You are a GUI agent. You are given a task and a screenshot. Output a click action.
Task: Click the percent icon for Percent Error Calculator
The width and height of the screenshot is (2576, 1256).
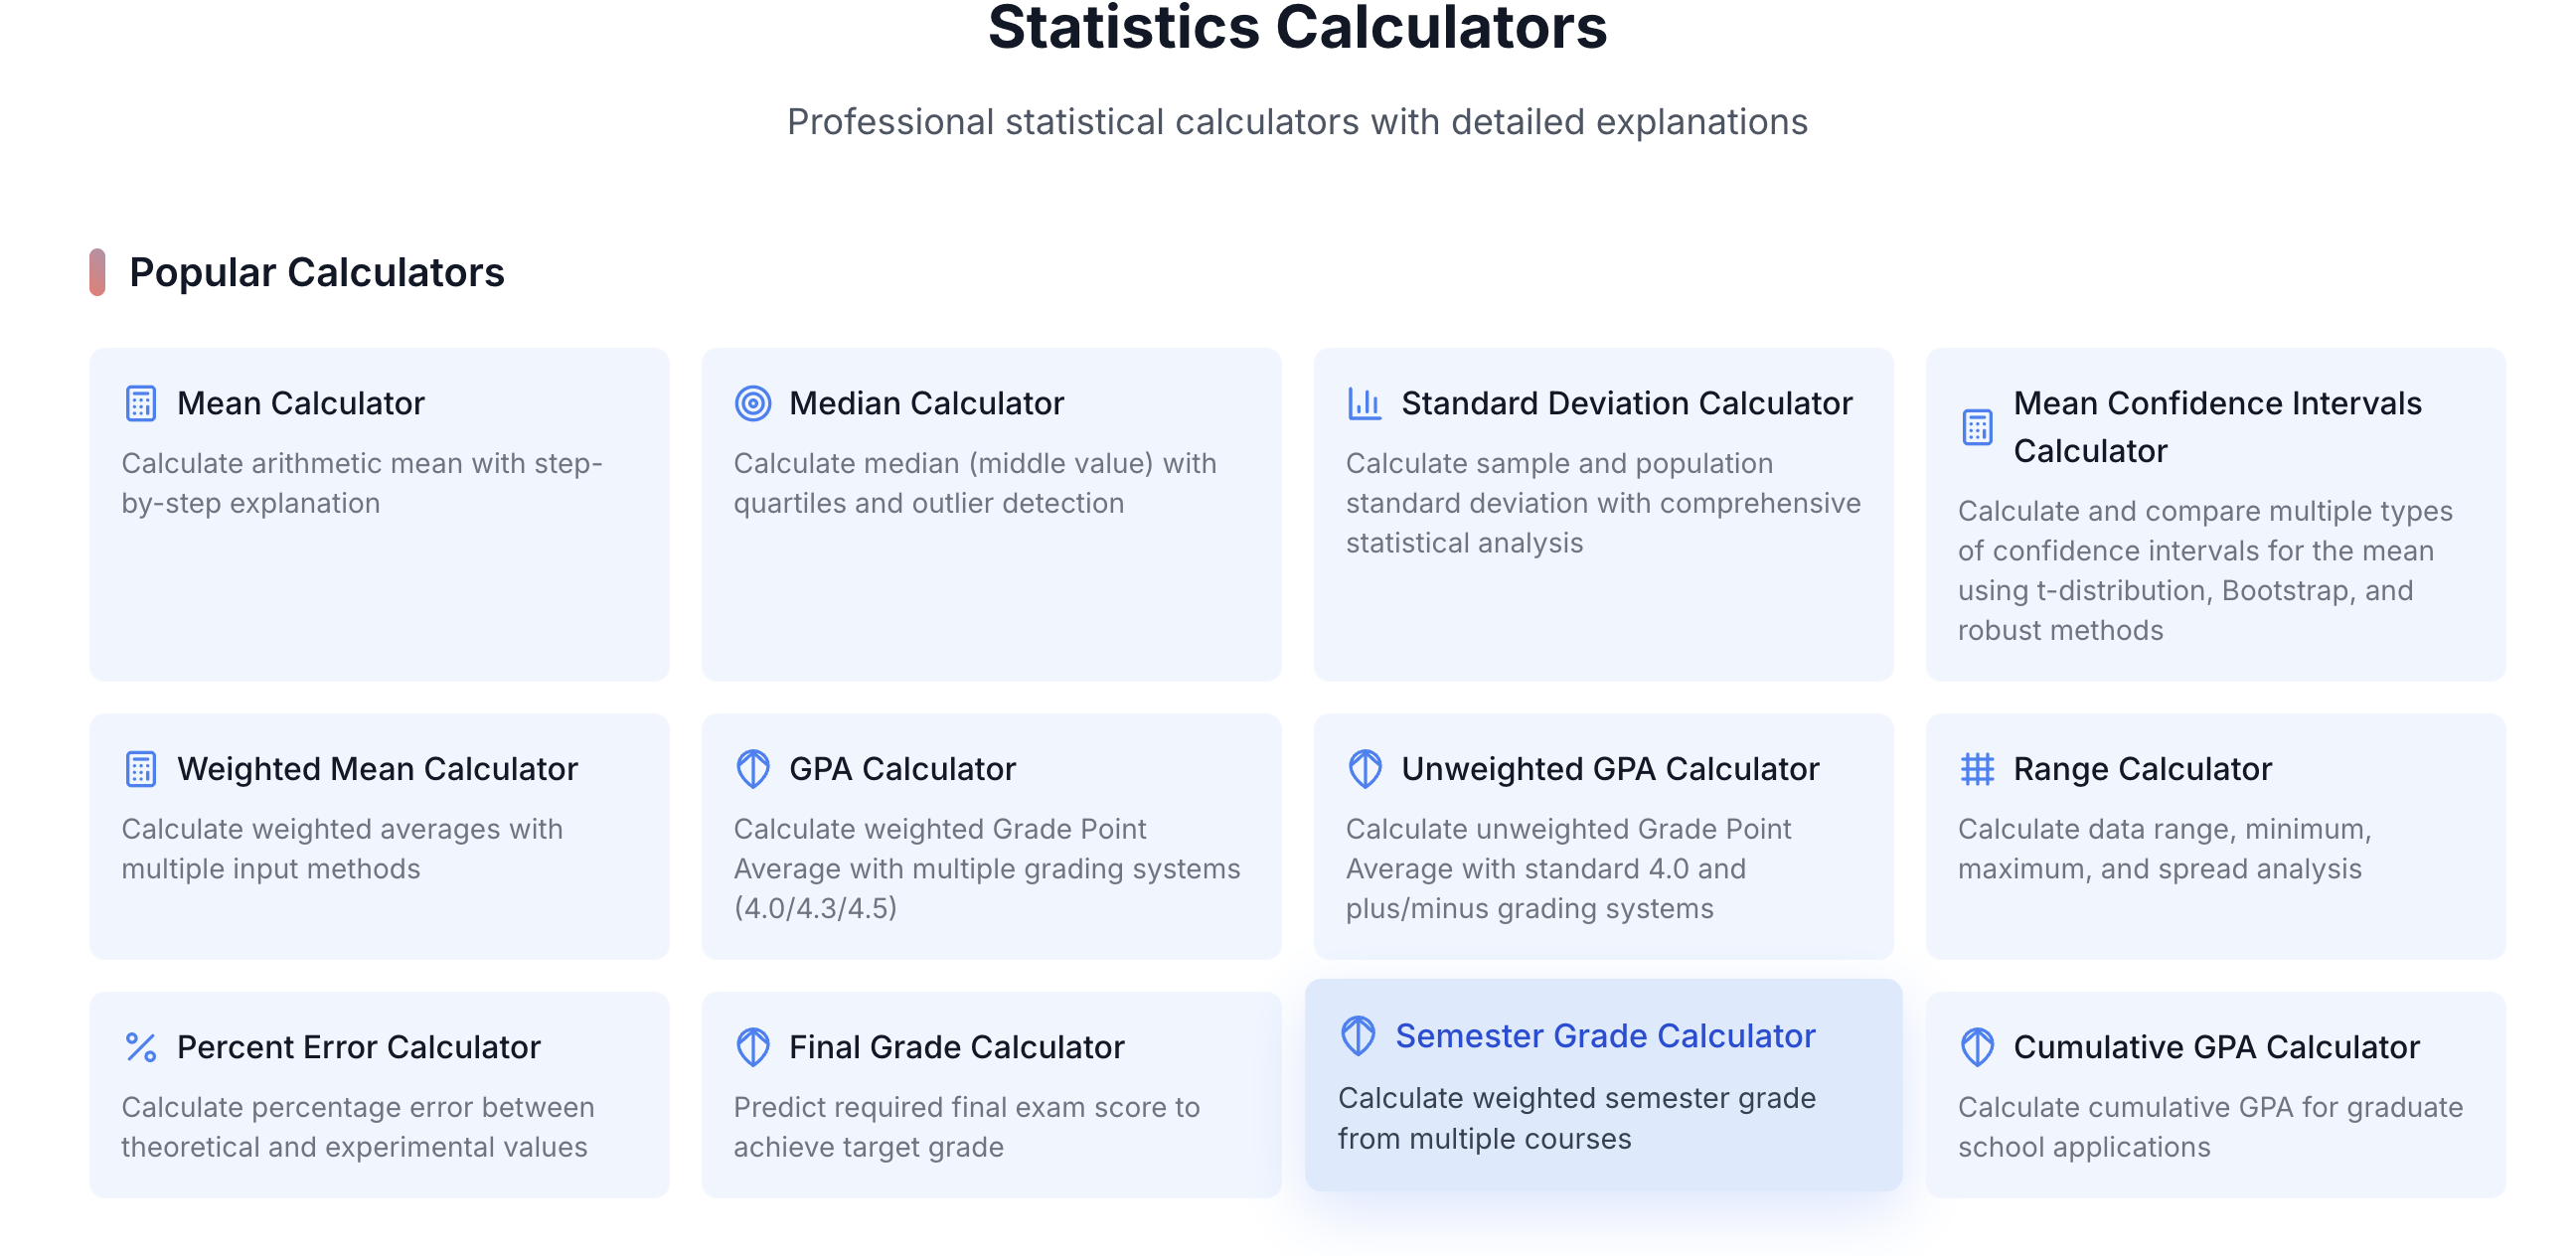click(x=142, y=1048)
